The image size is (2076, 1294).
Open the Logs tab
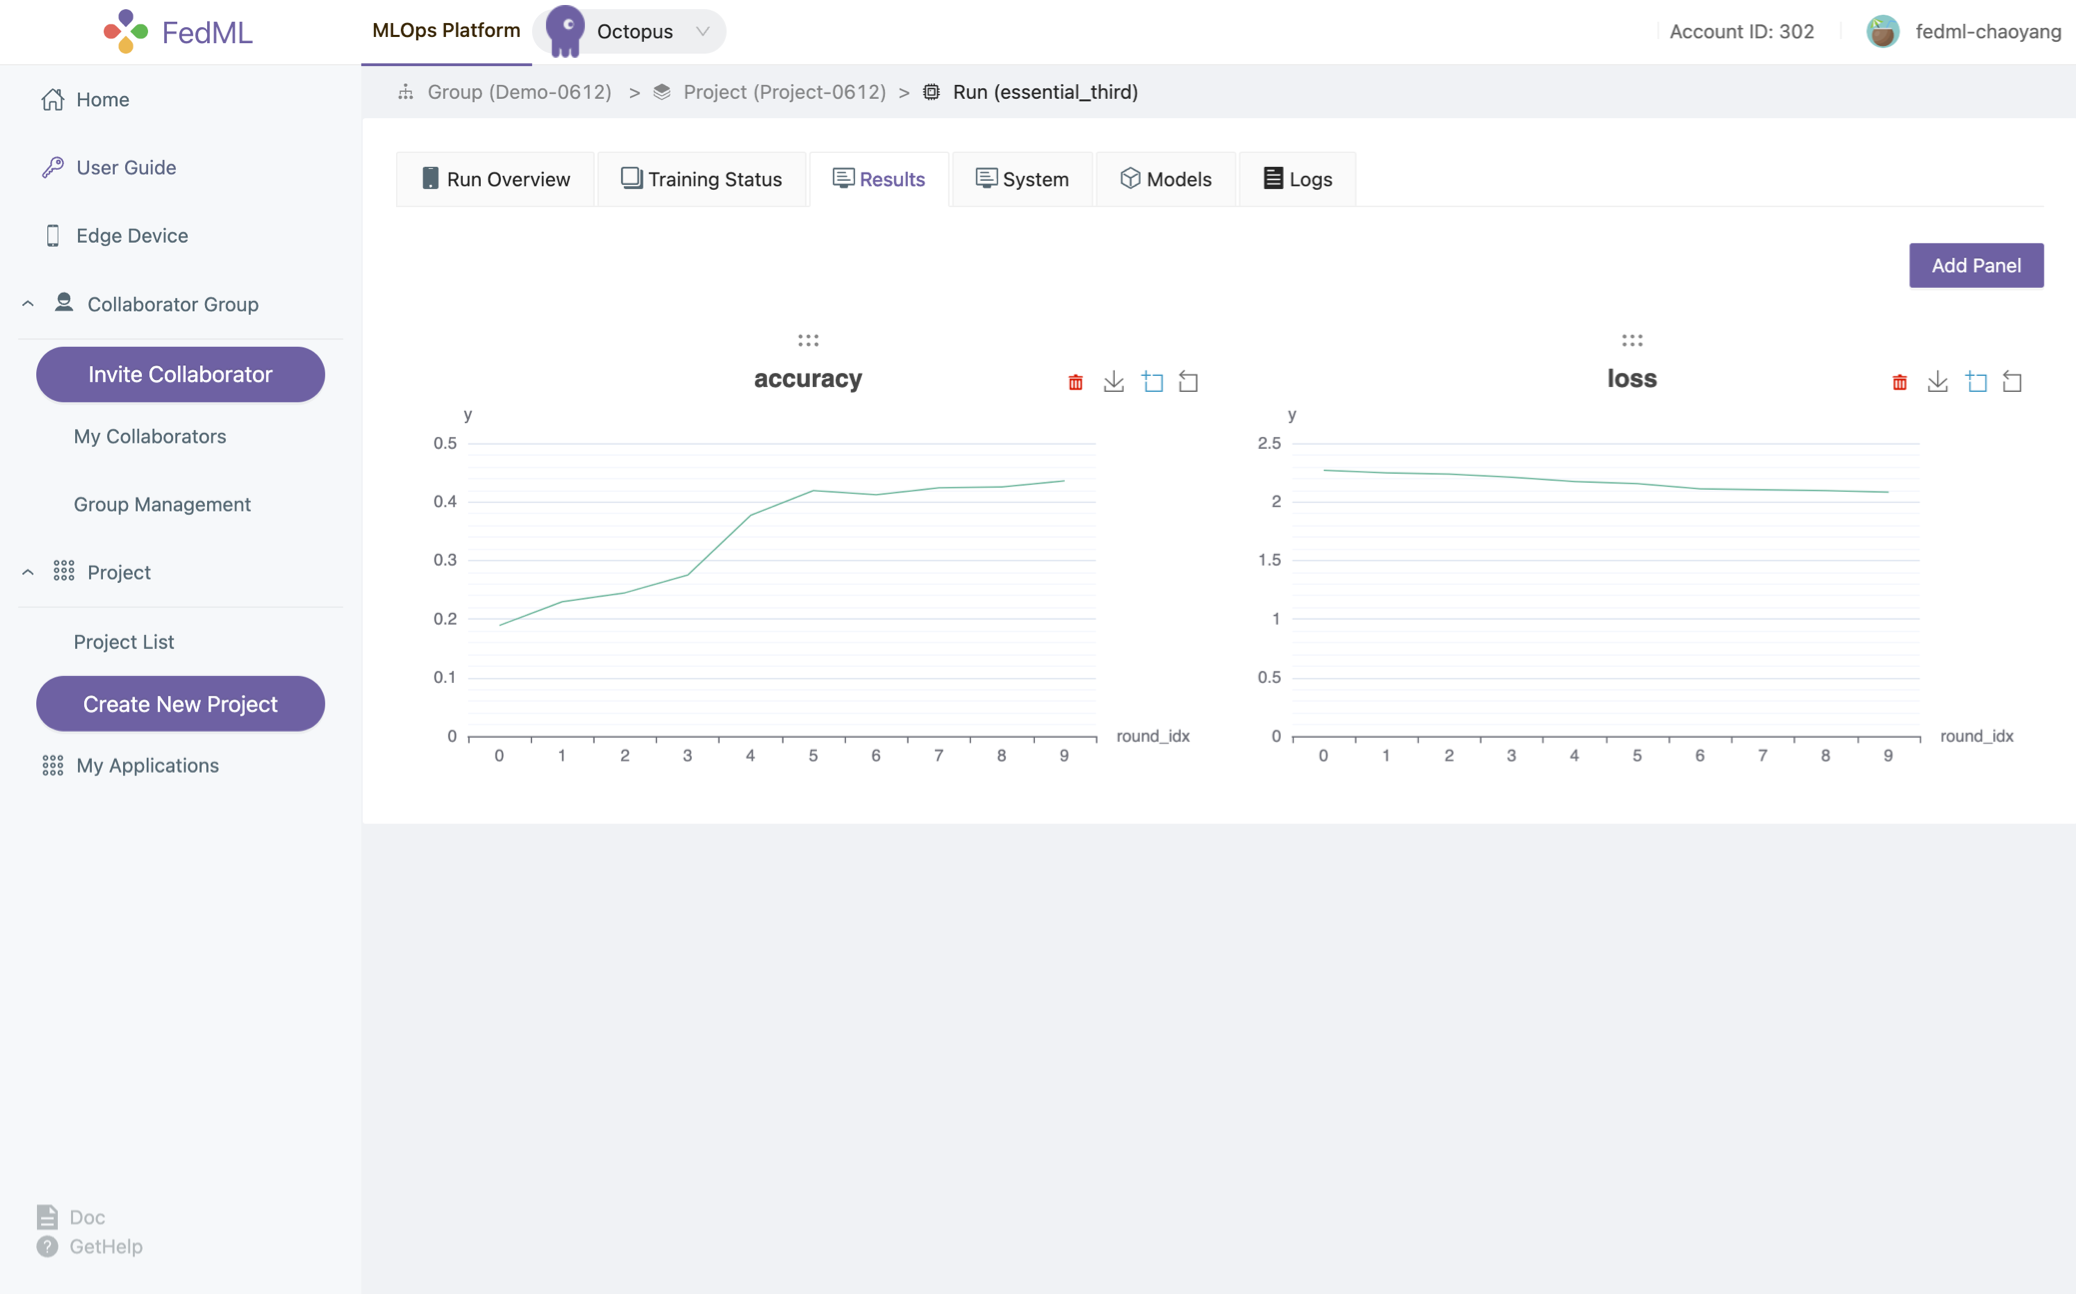point(1297,179)
